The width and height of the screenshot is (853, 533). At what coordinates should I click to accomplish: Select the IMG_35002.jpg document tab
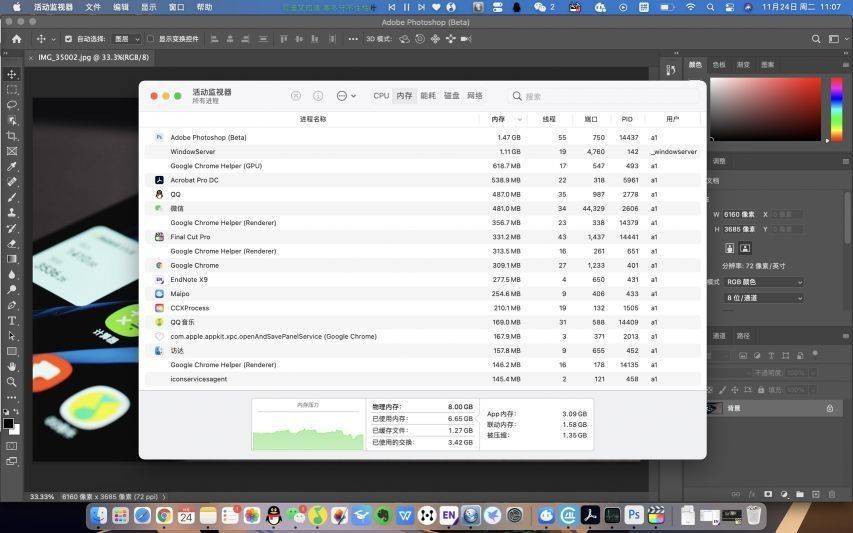point(92,57)
